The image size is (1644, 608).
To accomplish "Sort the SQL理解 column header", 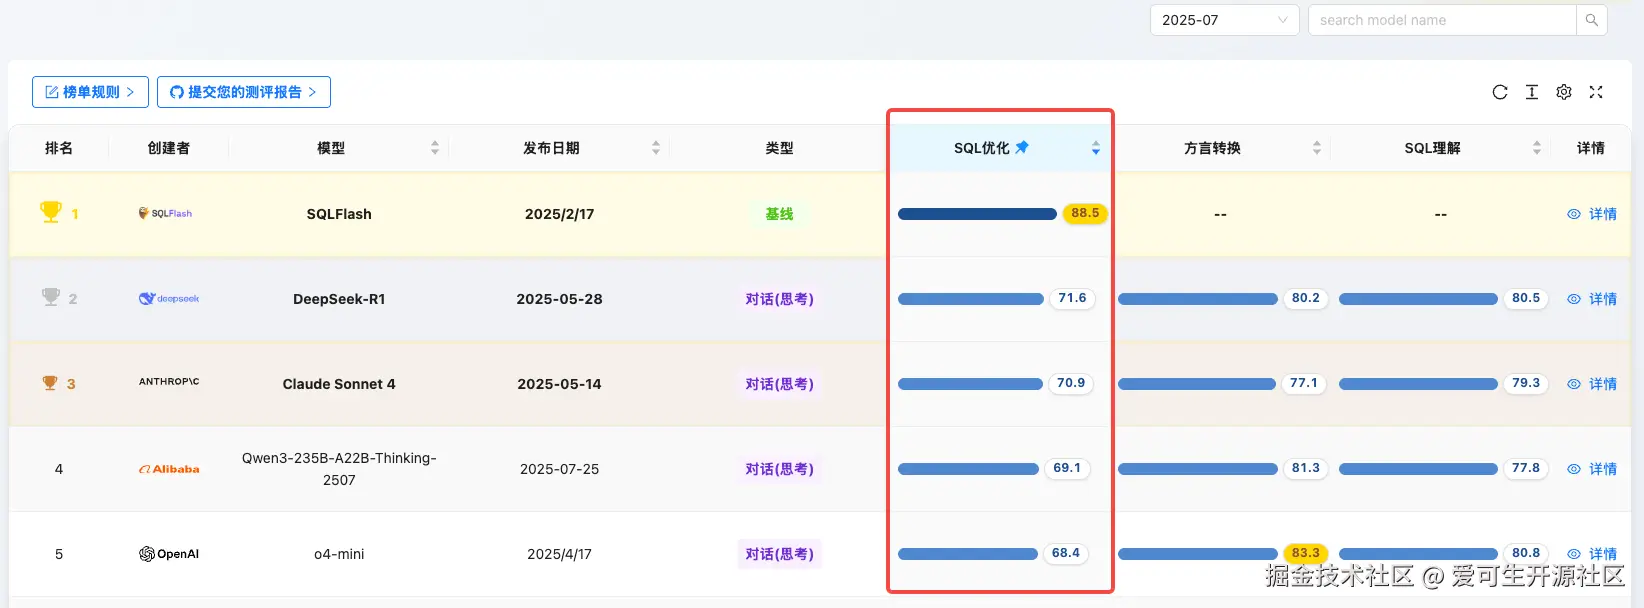I will pyautogui.click(x=1537, y=148).
